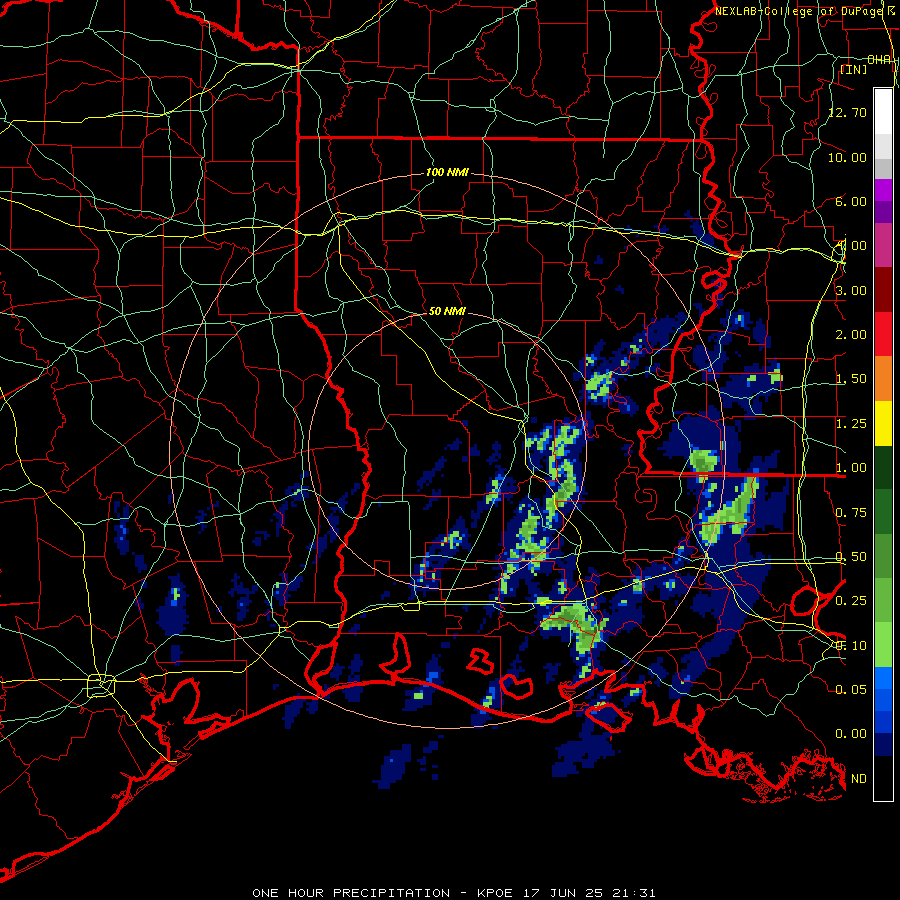Select the light blue legend swatch
Image resolution: width=900 pixels, height=900 pixels.
[883, 678]
